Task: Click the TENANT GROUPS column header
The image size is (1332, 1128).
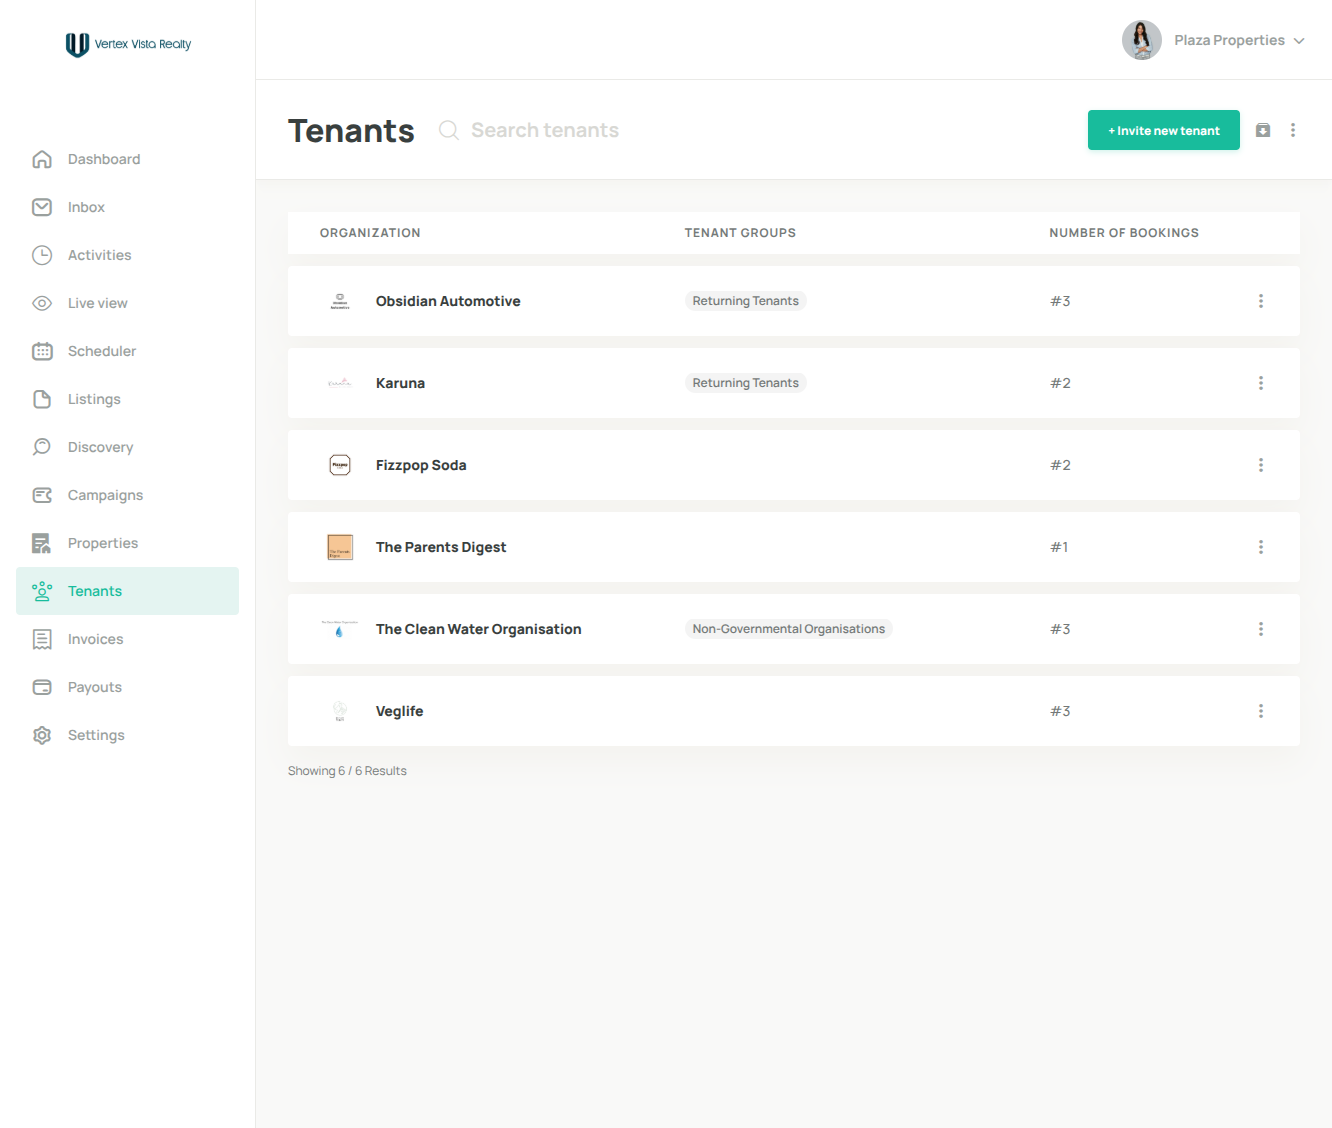Action: pos(740,233)
